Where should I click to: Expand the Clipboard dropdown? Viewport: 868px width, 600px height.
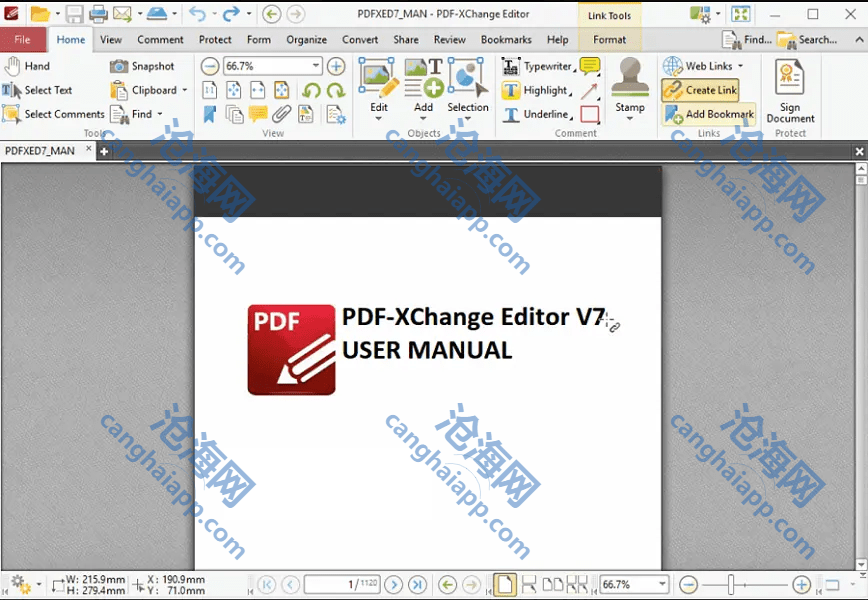click(185, 90)
